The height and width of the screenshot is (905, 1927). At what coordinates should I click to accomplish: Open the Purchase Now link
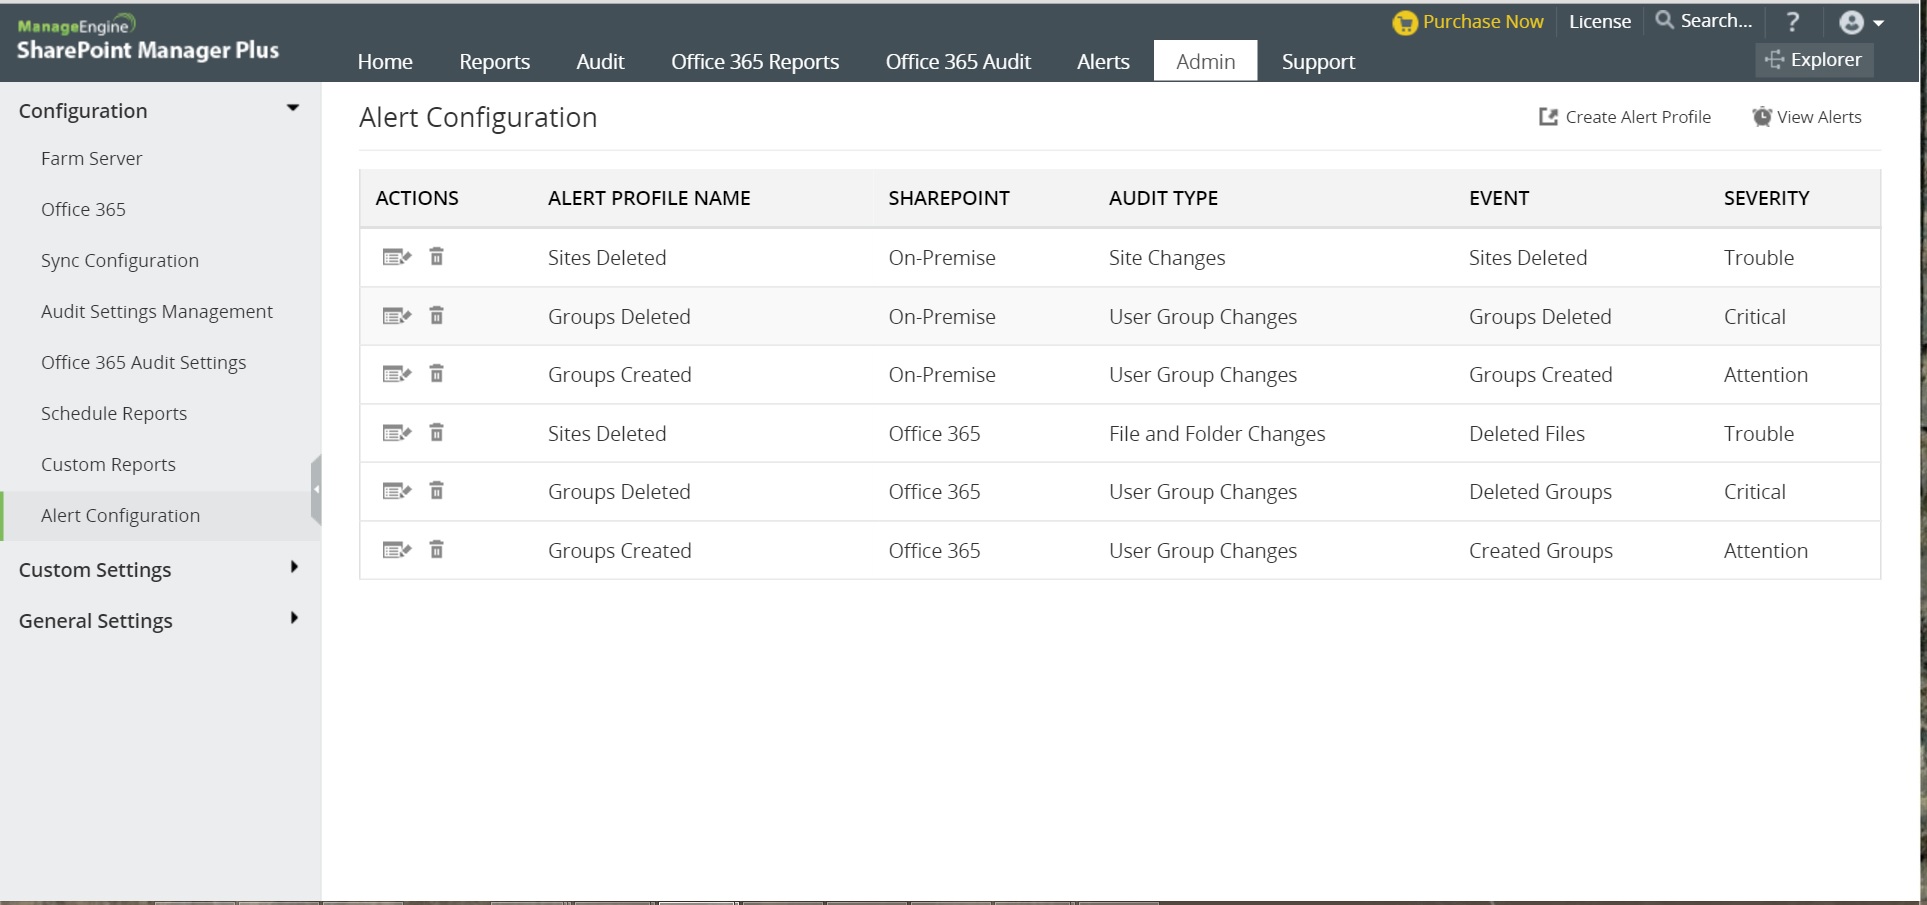[1469, 22]
